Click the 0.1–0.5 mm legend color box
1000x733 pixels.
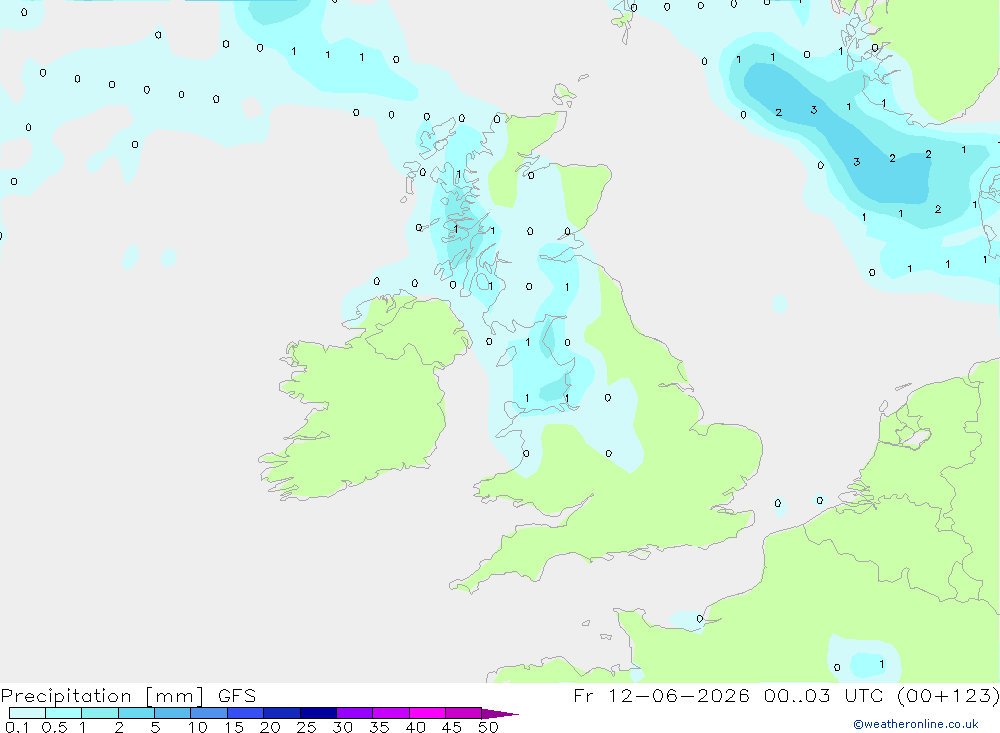click(x=27, y=713)
